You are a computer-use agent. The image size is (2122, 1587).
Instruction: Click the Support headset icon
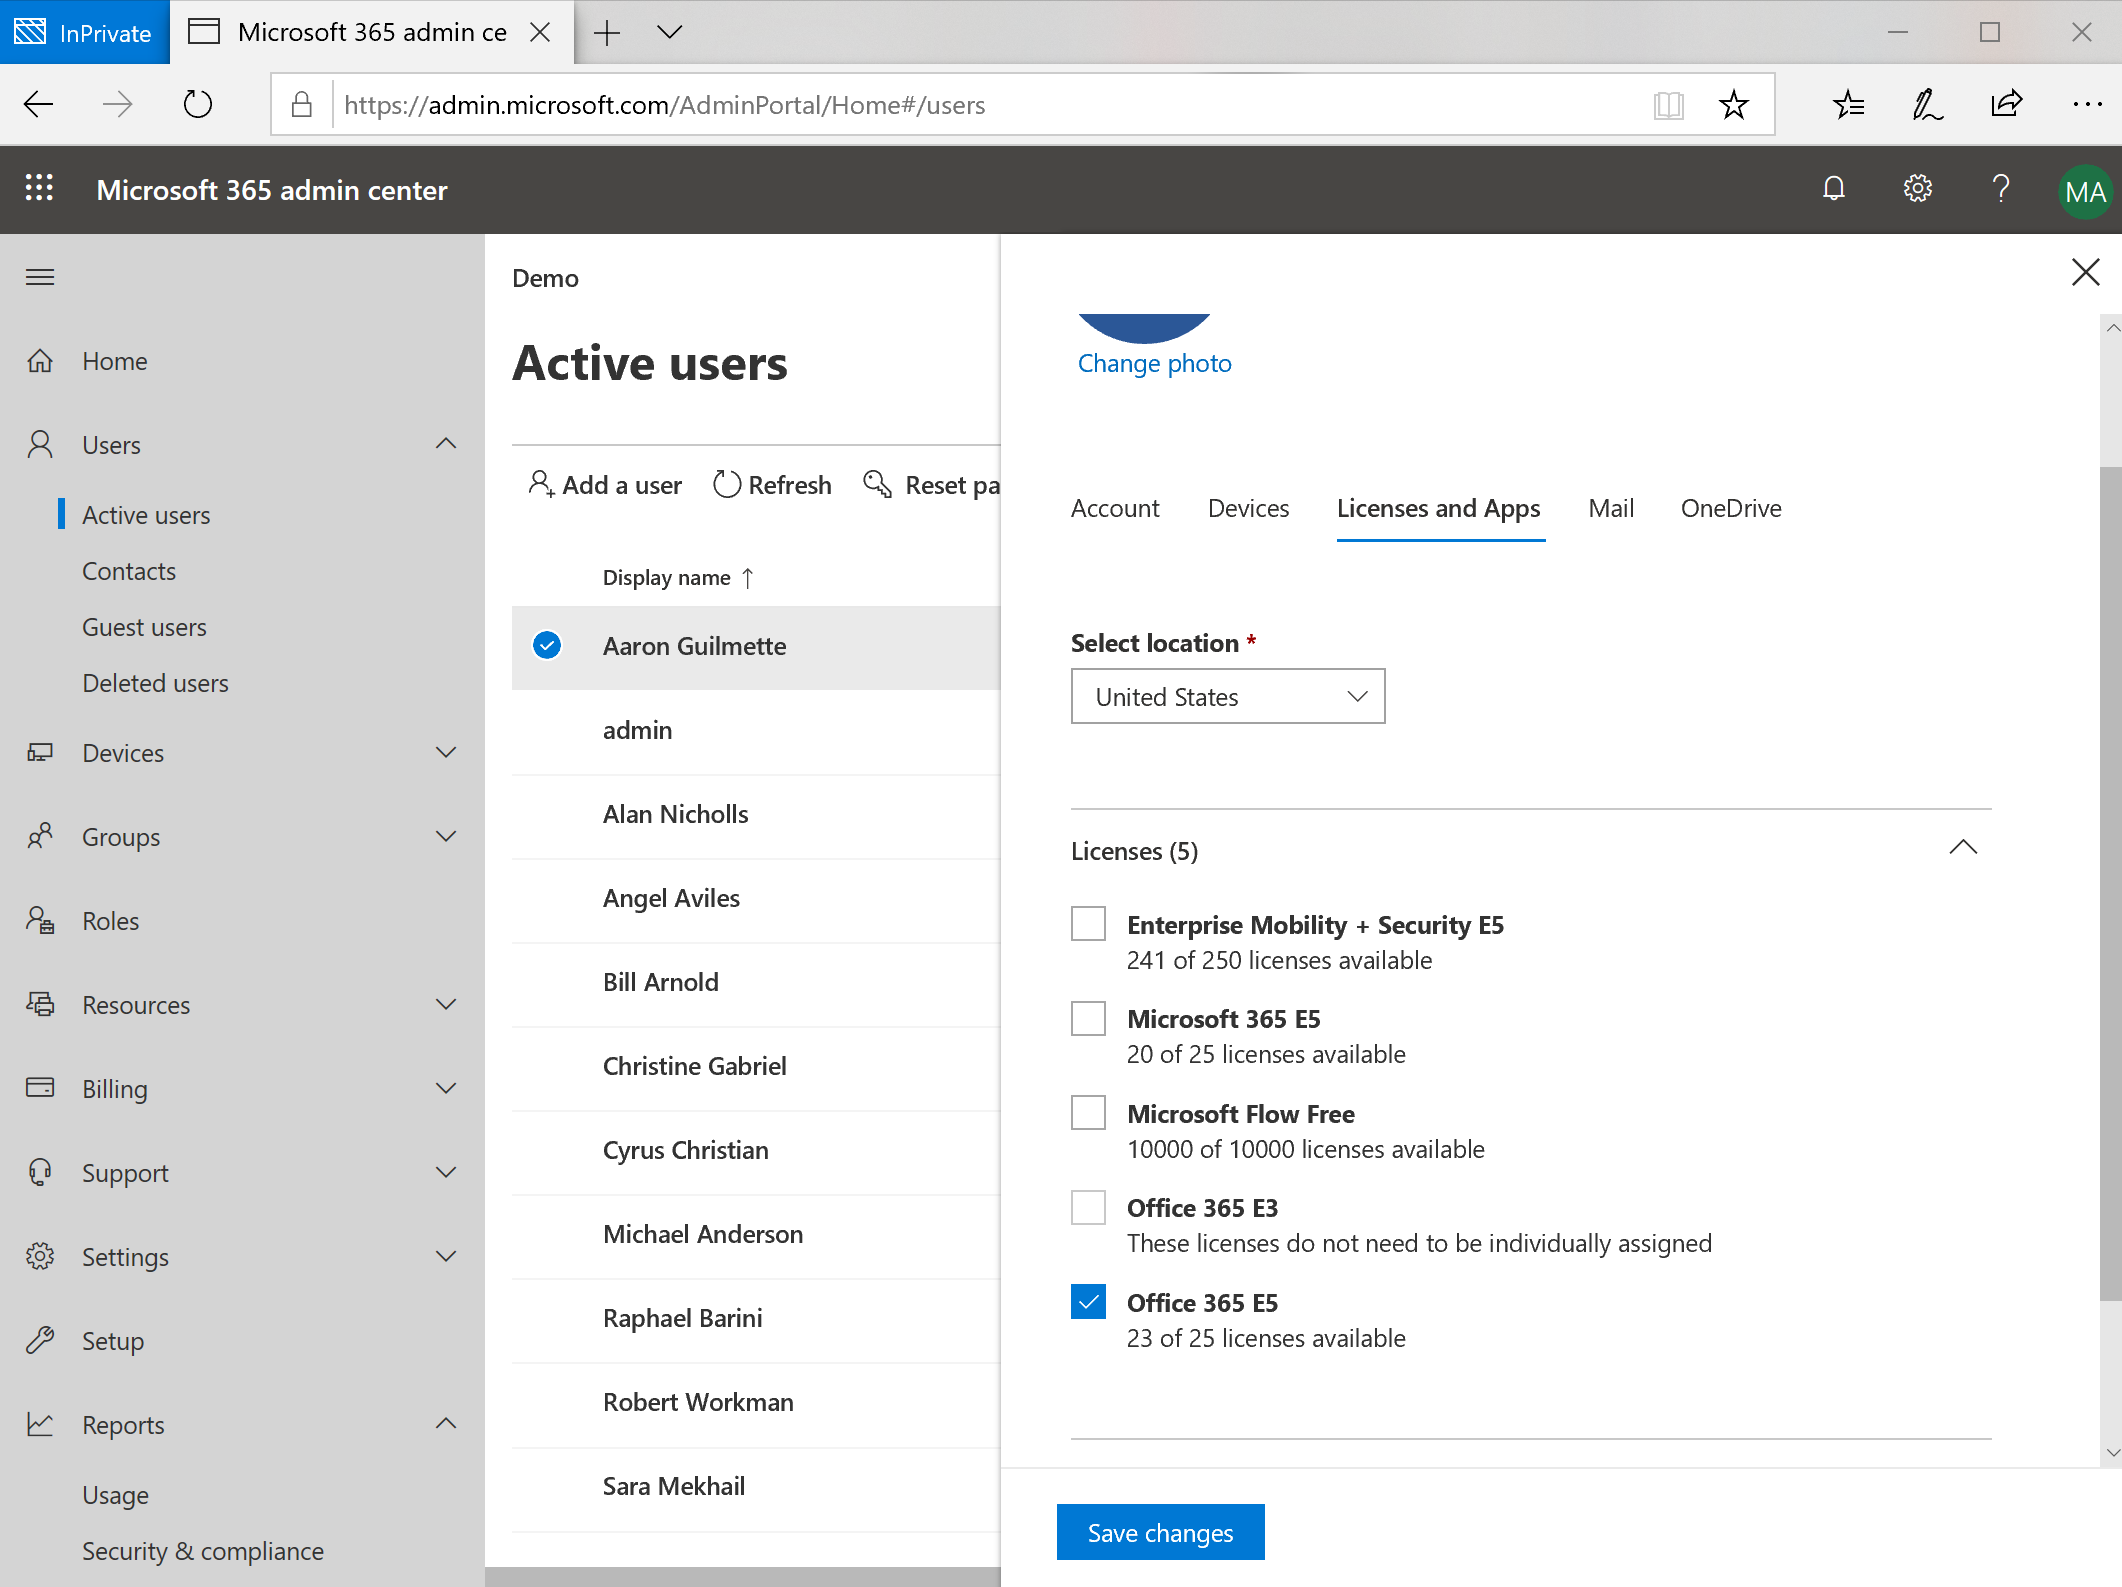40,1172
